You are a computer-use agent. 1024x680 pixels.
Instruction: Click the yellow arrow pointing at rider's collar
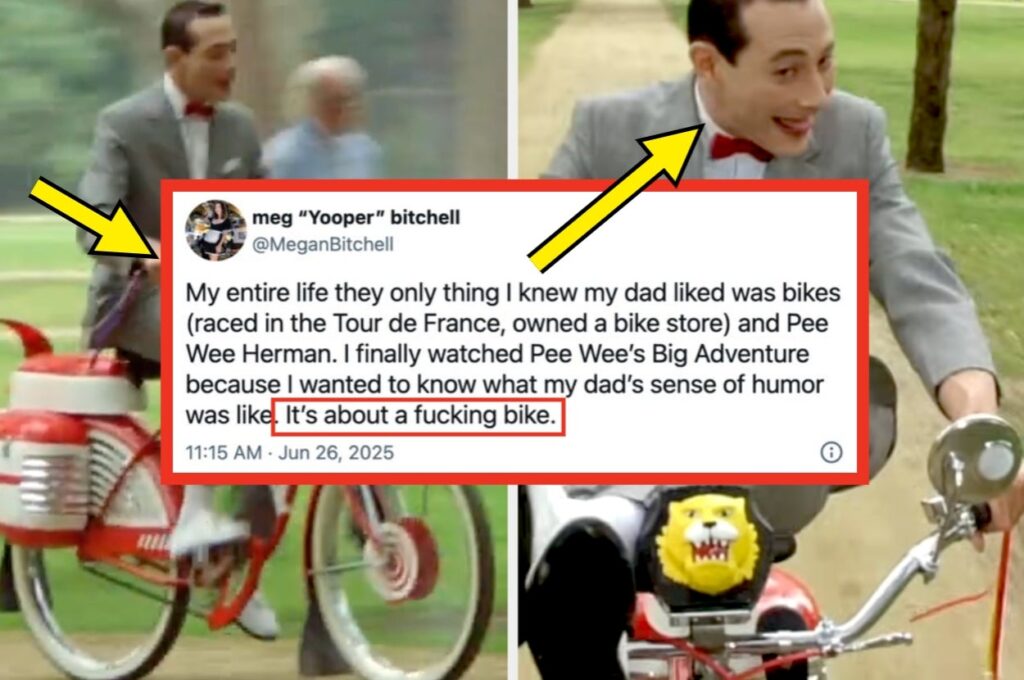[616, 198]
